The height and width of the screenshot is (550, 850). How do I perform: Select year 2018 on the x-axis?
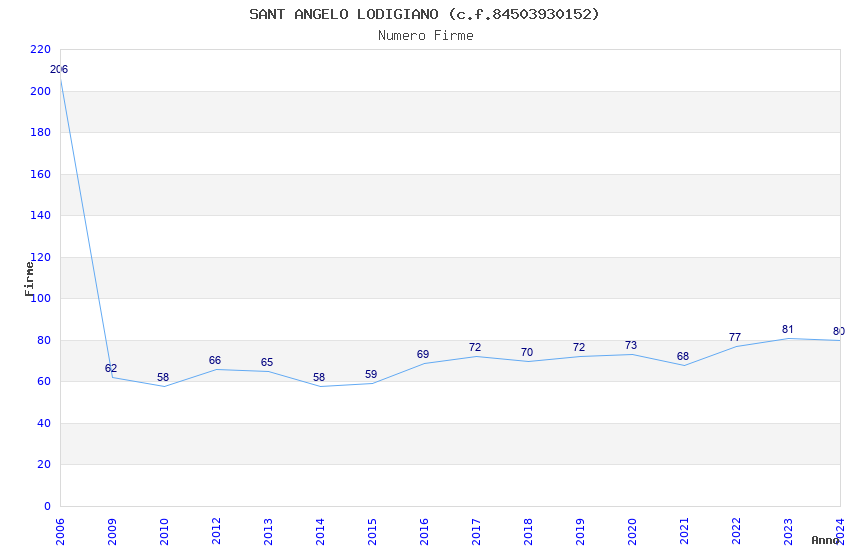(529, 531)
